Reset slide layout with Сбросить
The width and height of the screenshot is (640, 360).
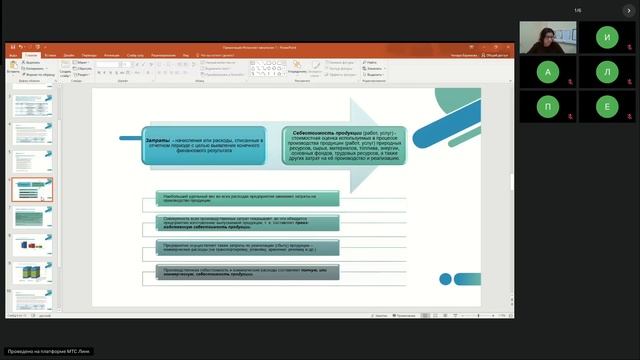(x=82, y=69)
